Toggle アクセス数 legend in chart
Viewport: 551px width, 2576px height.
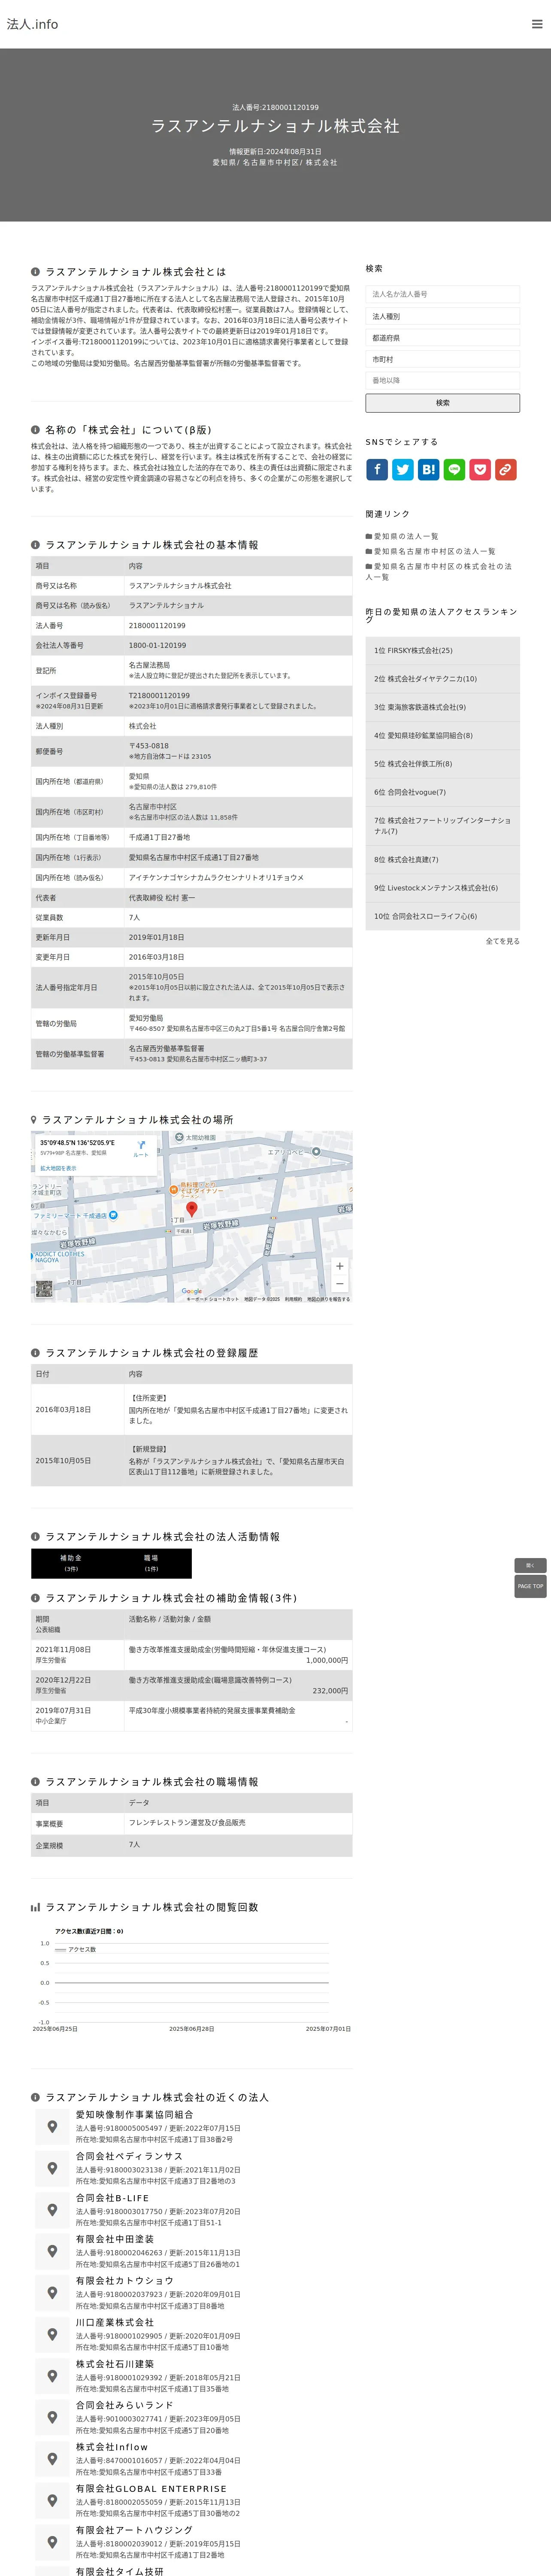[76, 1949]
